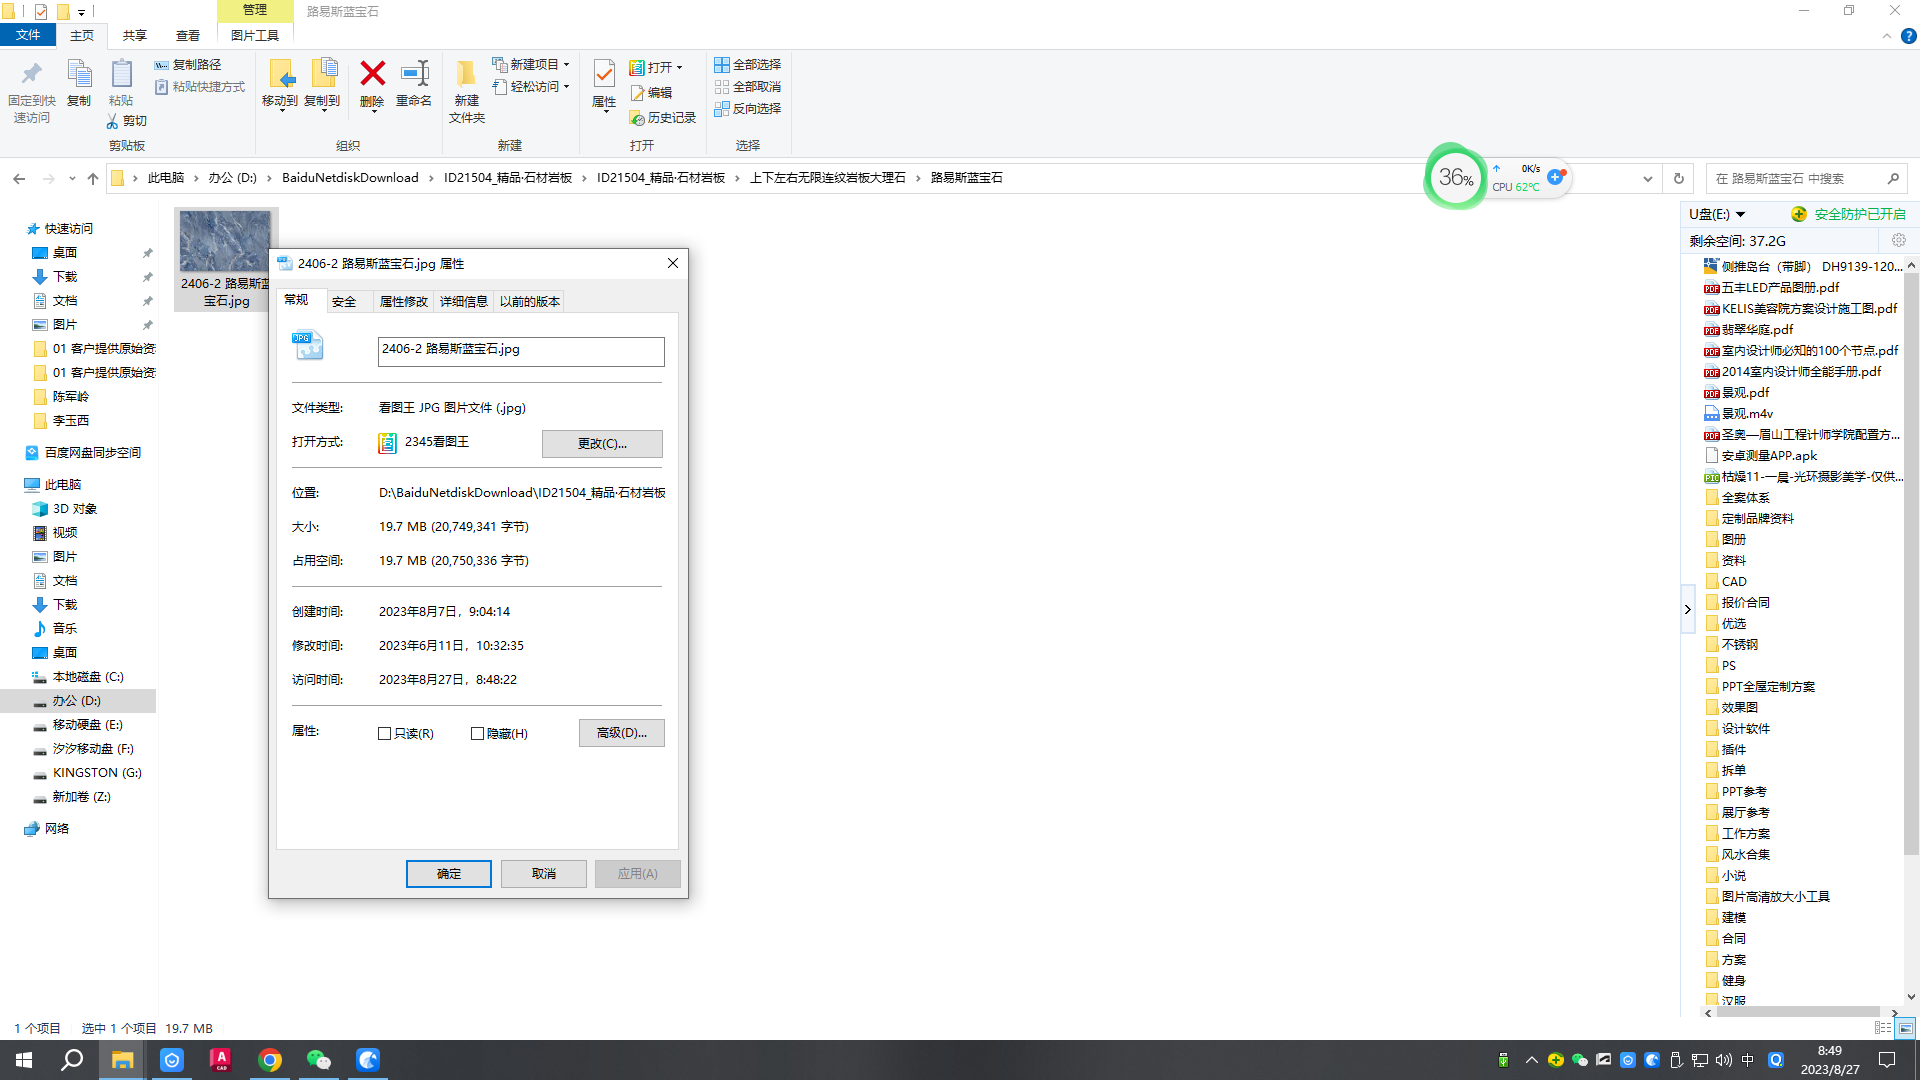Click Copy path (复制路径)
1920x1080 pixels.
188,65
